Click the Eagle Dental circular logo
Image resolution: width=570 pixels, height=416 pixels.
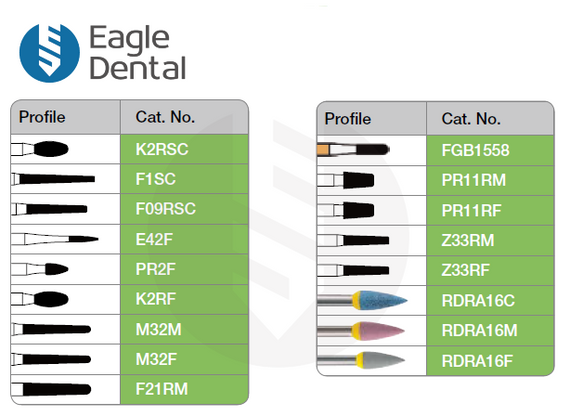49,53
